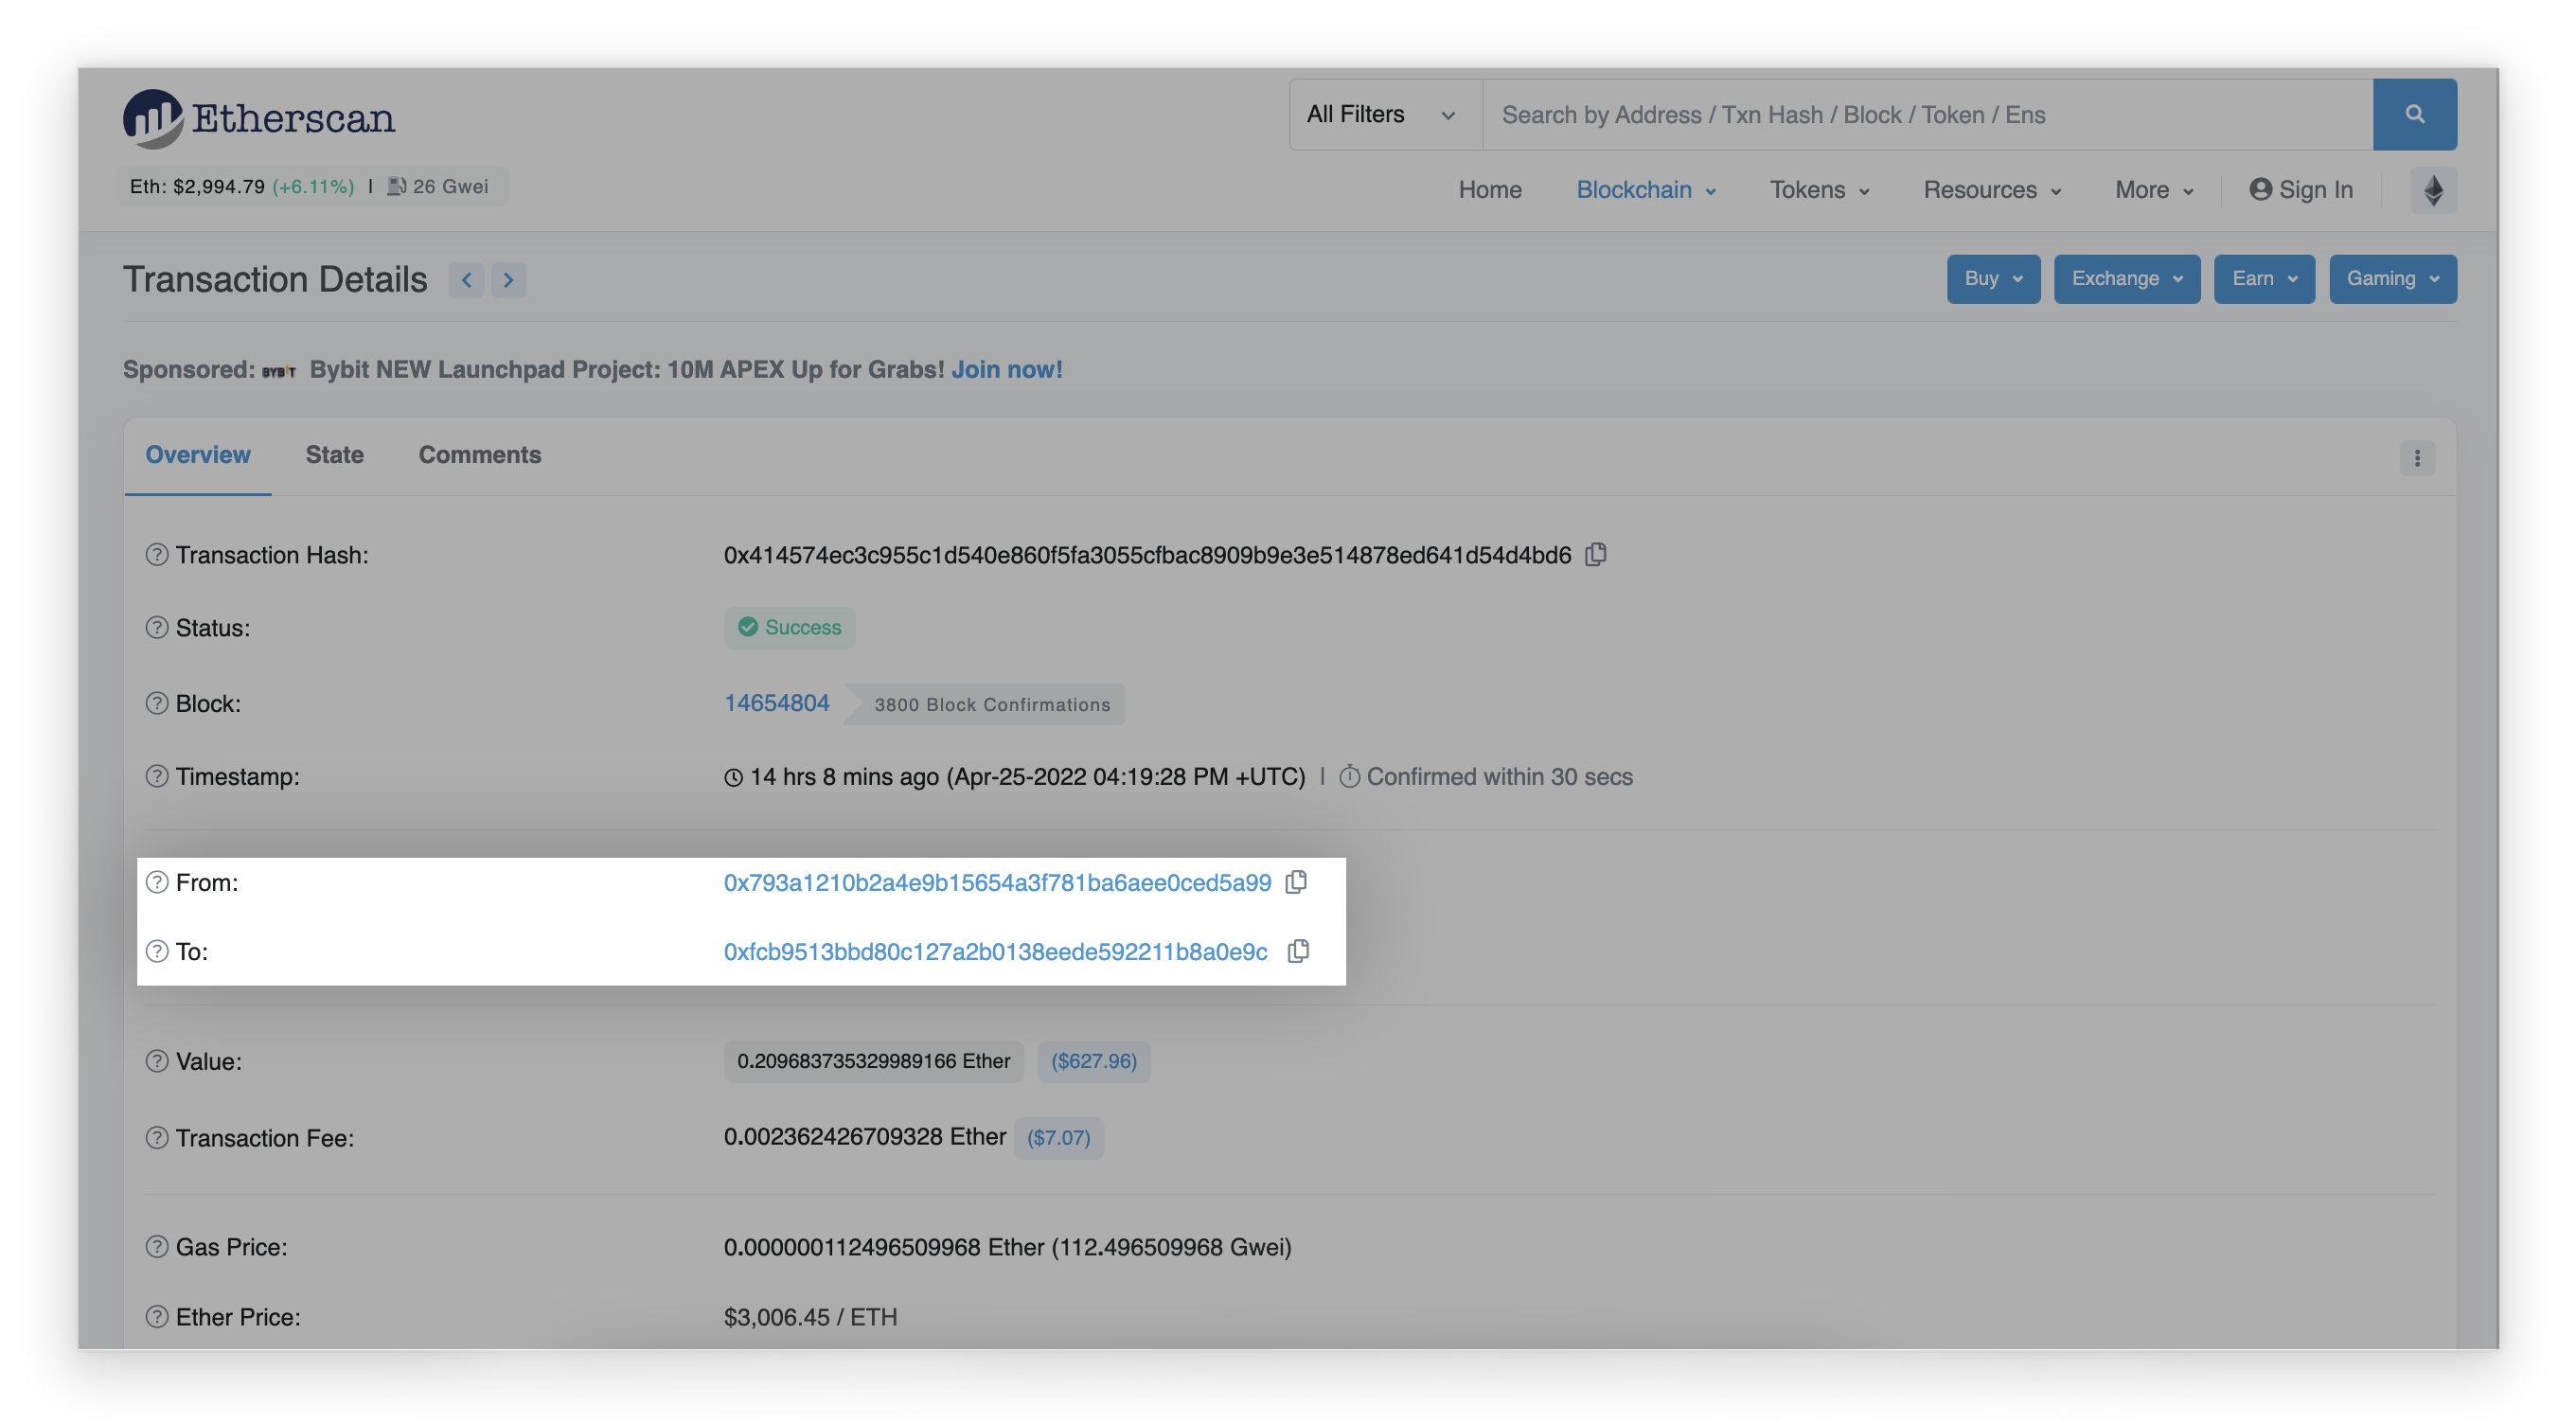Image resolution: width=2576 pixels, height=1423 pixels.
Task: Open the Buy dropdown button
Action: pos(1989,278)
